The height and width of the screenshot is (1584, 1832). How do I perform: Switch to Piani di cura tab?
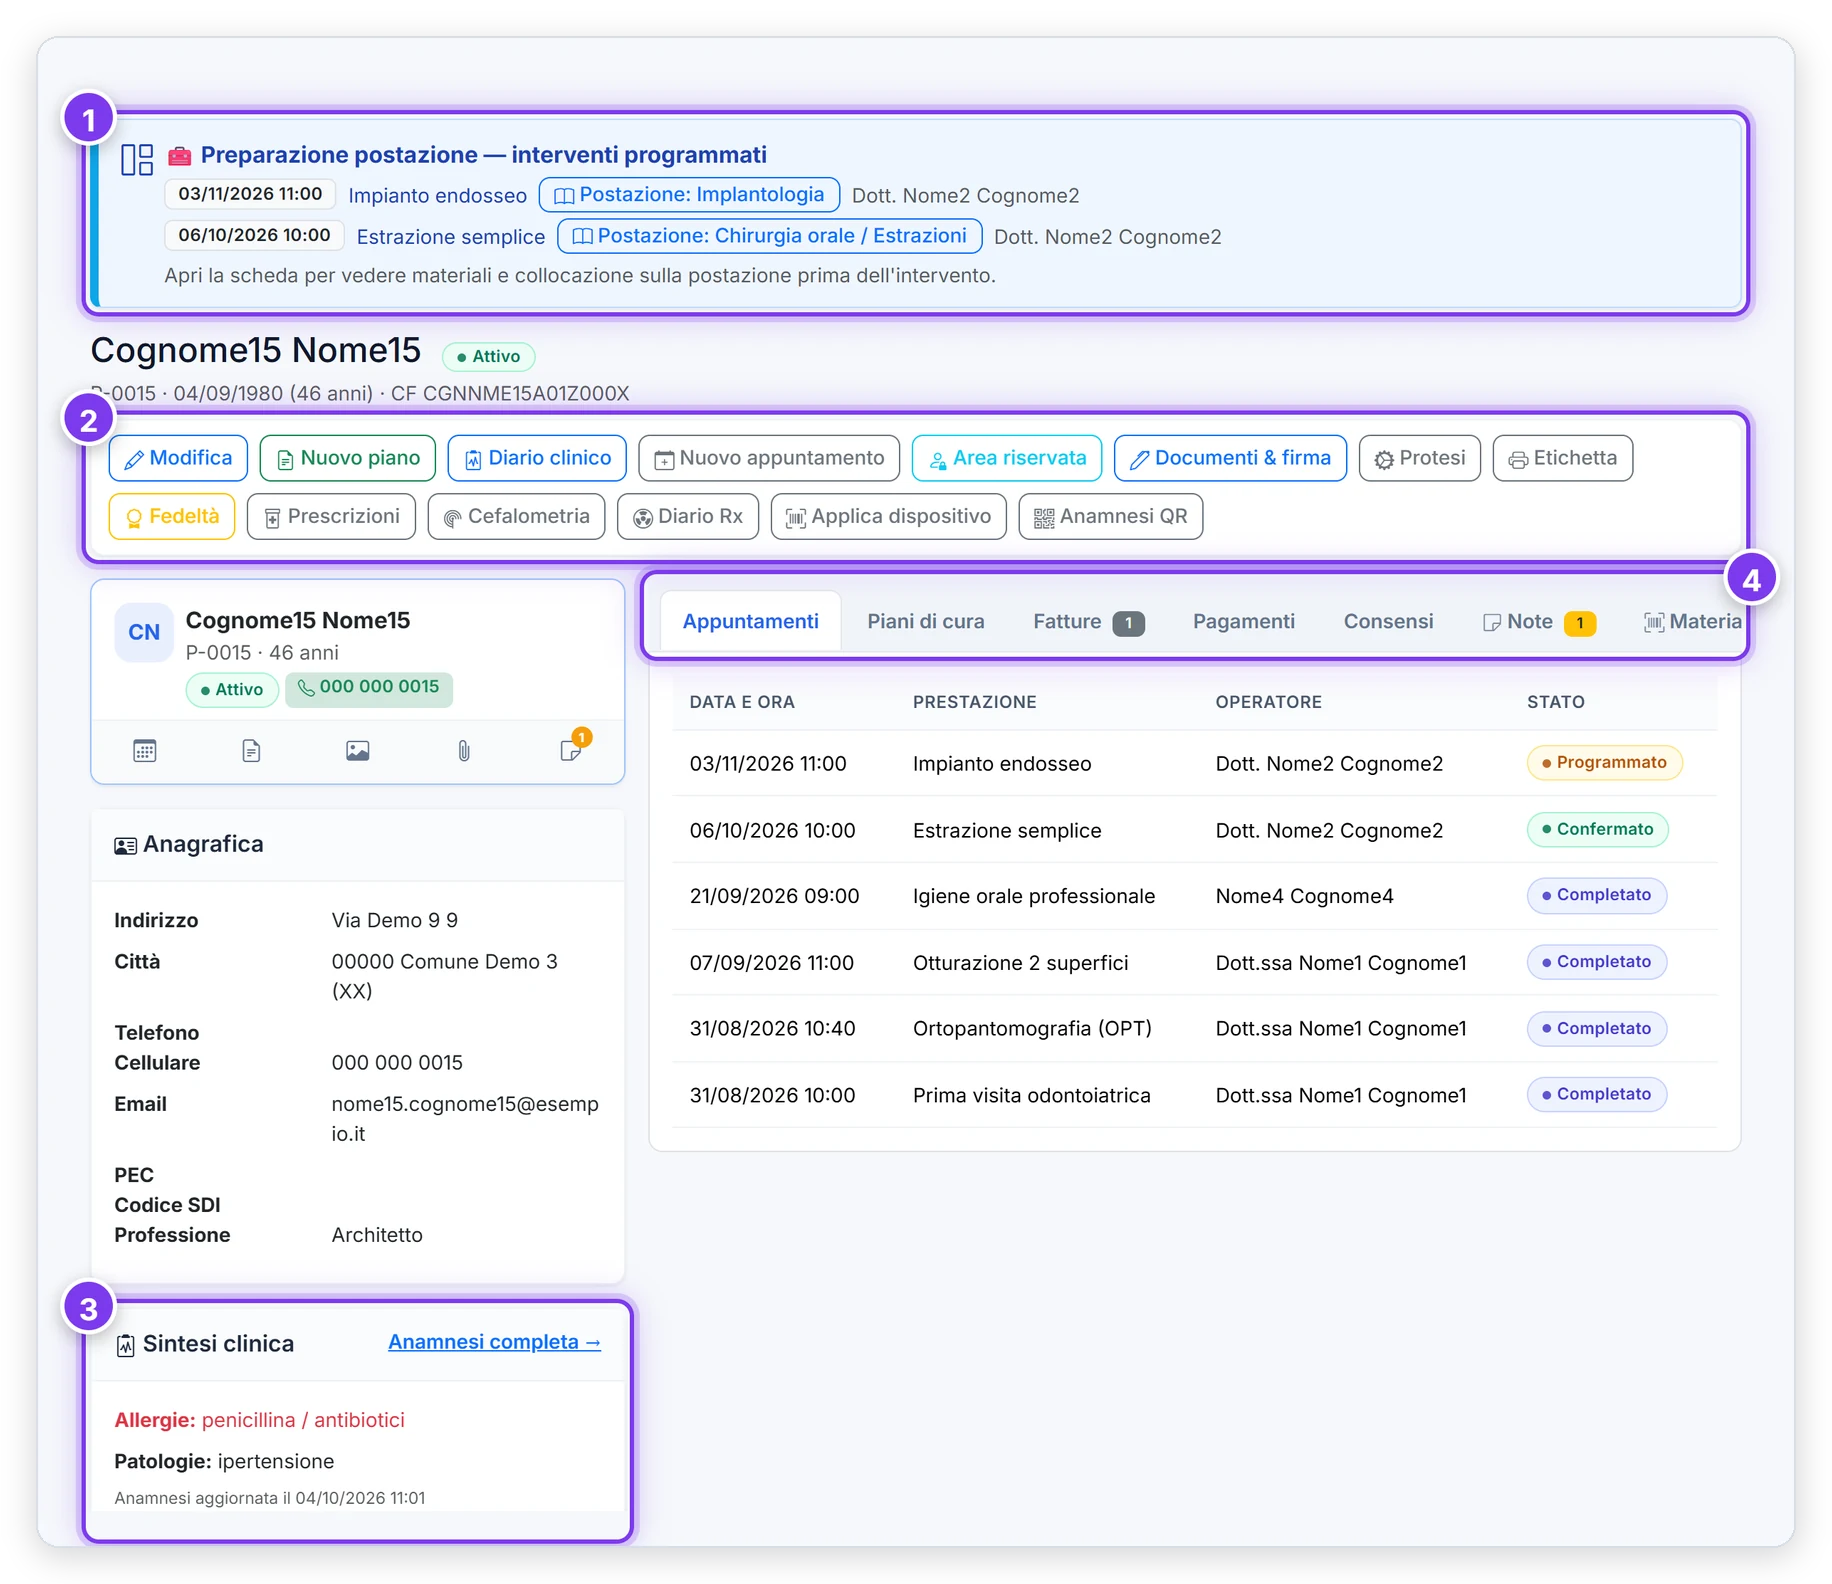tap(926, 621)
